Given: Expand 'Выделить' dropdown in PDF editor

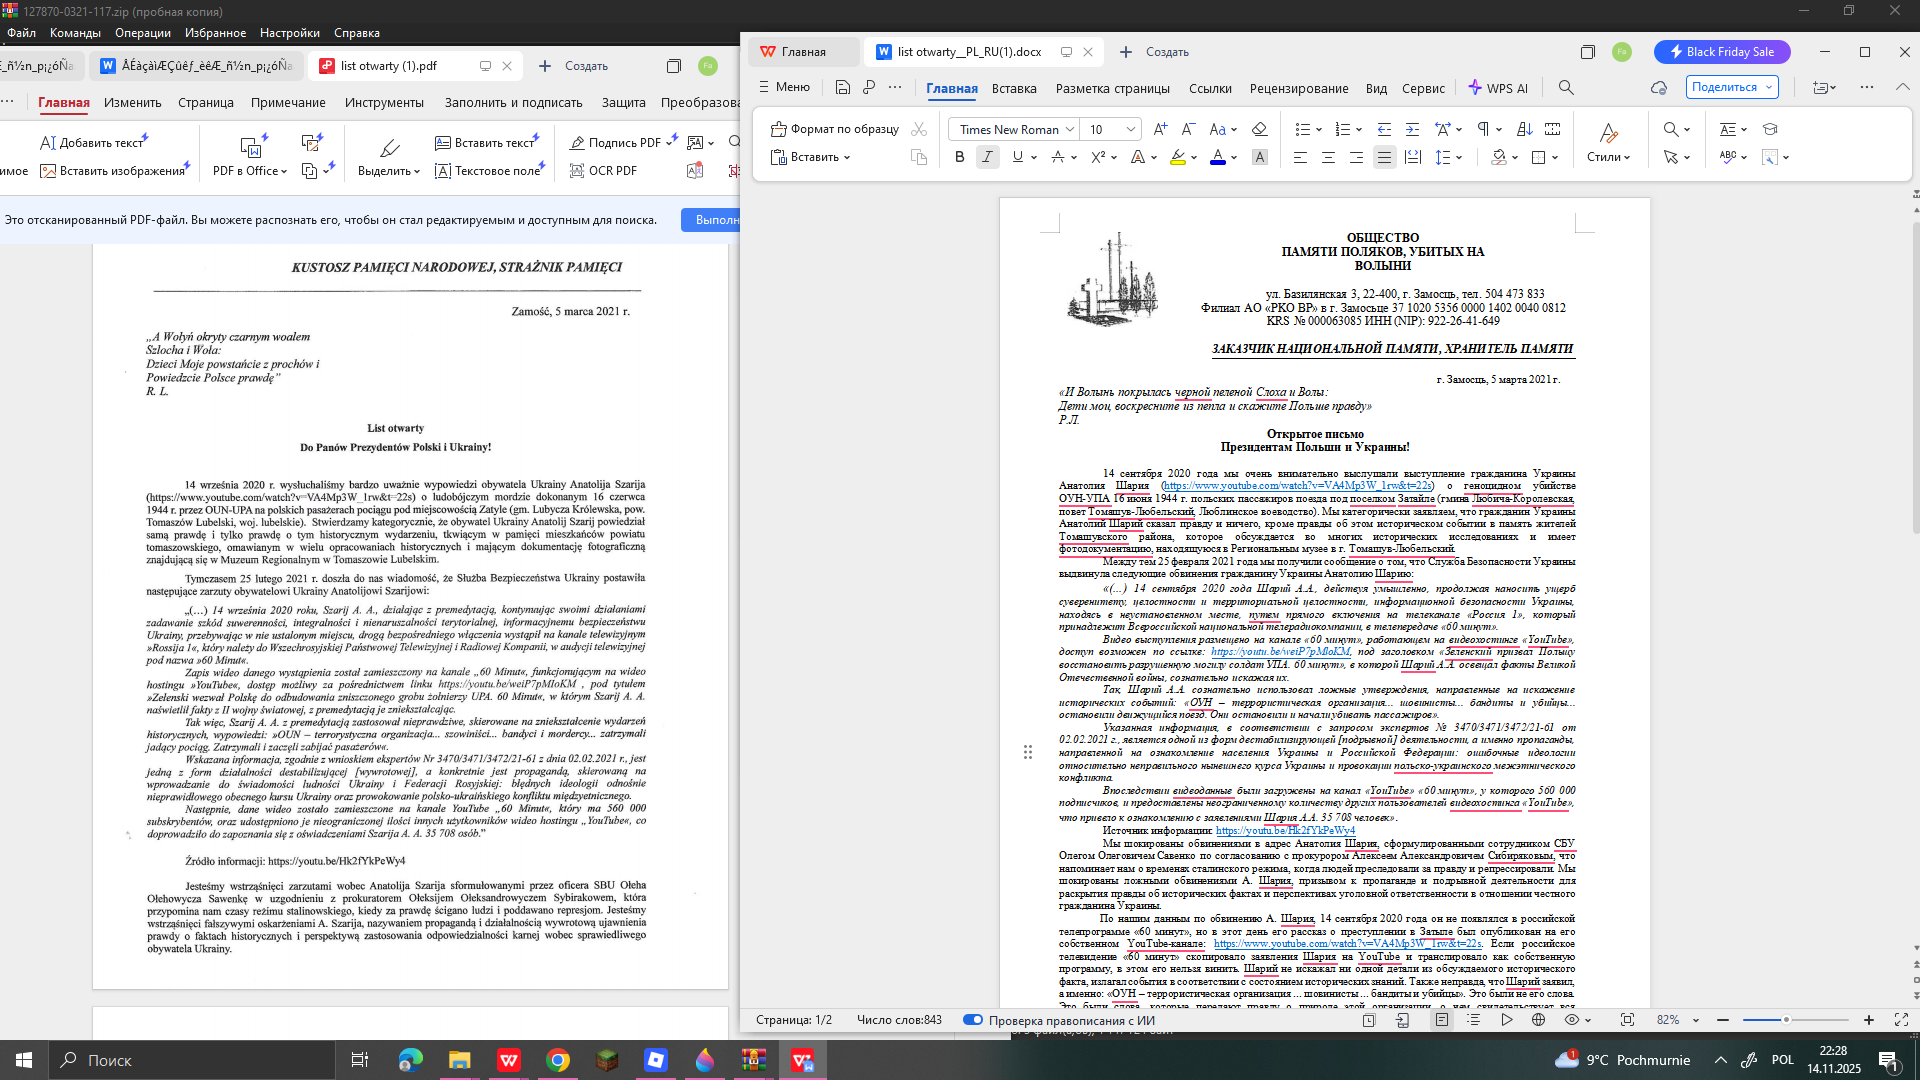Looking at the screenshot, I should tap(390, 171).
